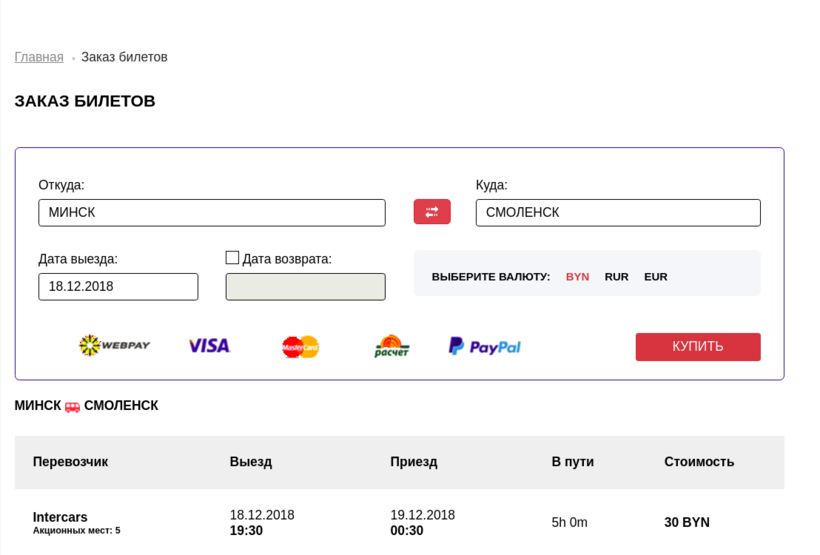Go to Главная breadcrumb link
This screenshot has width=820, height=555.
pos(39,57)
